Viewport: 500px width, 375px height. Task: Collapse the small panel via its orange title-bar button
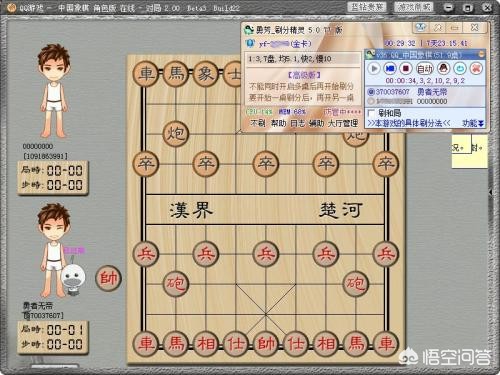(481, 54)
